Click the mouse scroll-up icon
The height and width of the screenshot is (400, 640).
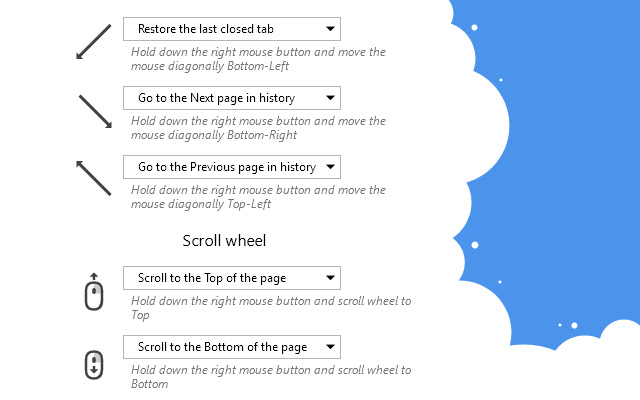coord(94,292)
